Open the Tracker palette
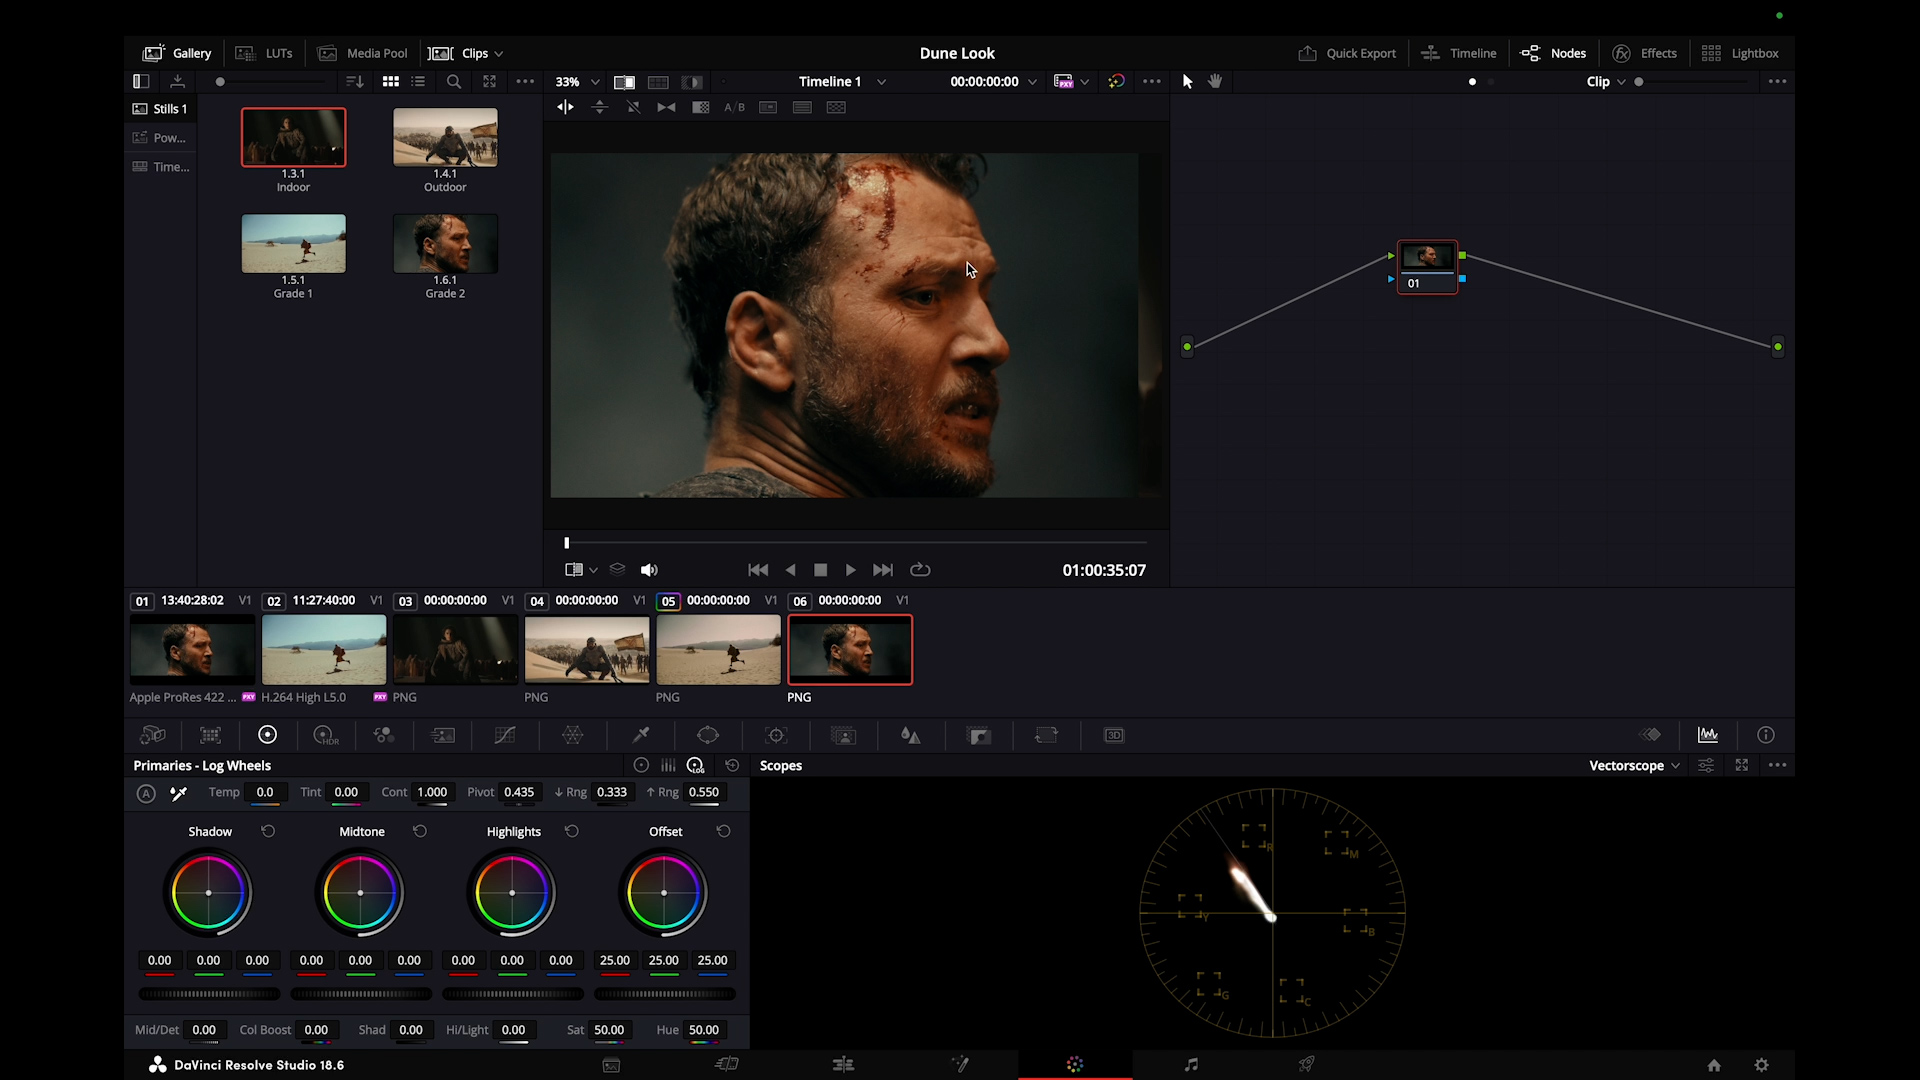This screenshot has width=1920, height=1080. pos(776,735)
